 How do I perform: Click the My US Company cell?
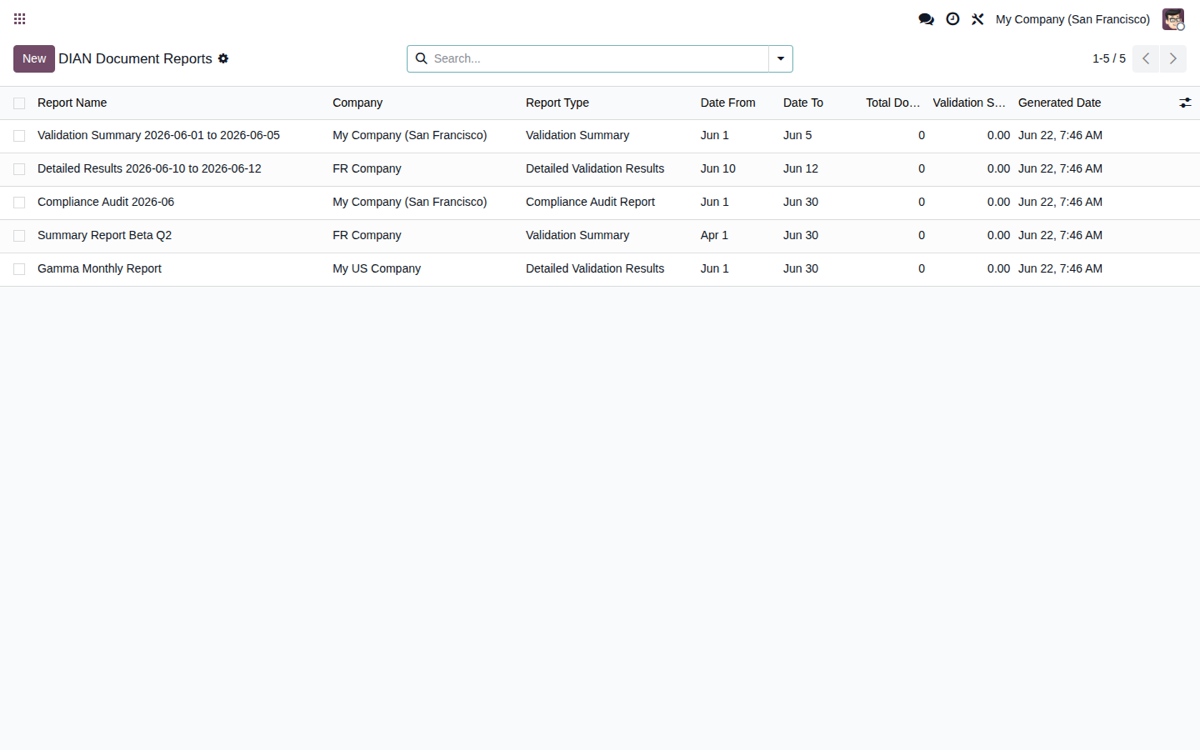376,269
